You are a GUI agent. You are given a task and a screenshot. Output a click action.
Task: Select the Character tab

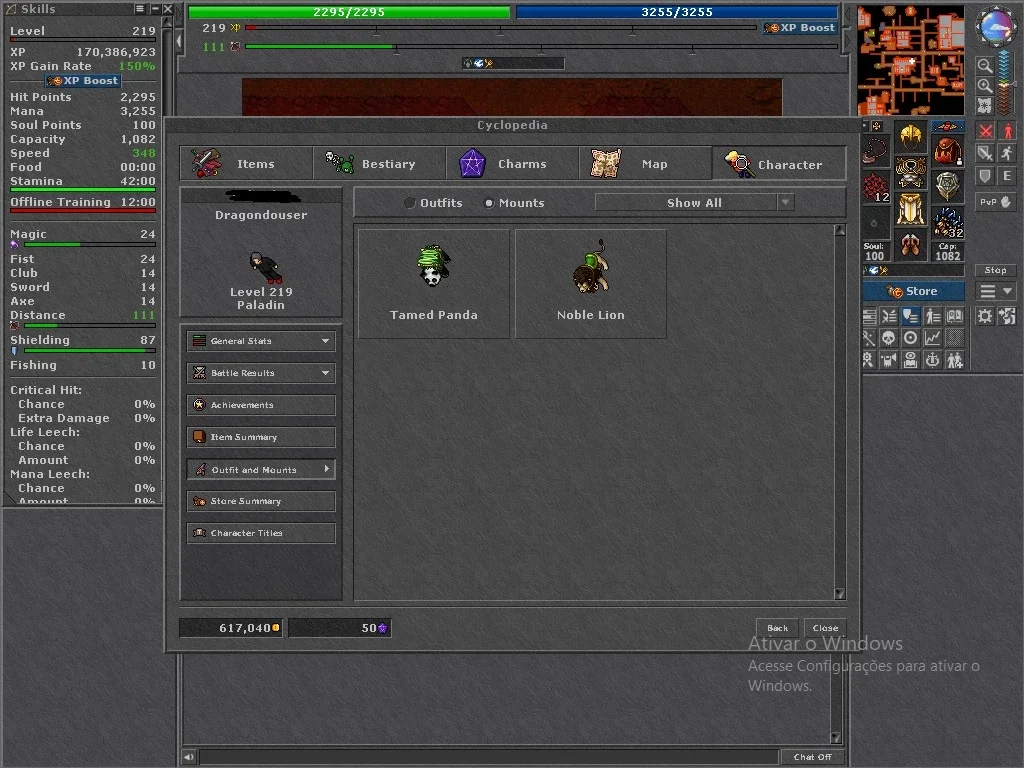[779, 163]
